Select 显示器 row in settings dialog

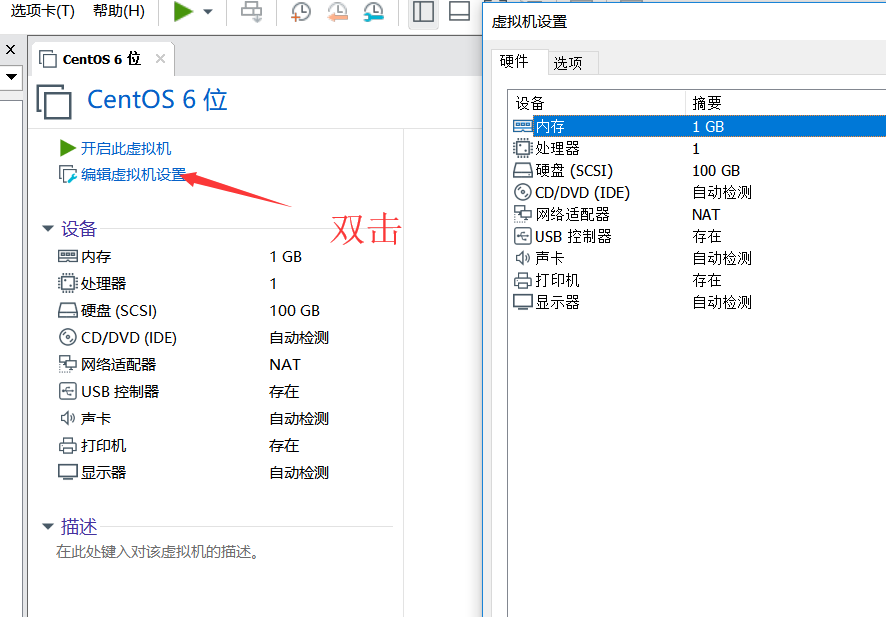(698, 302)
